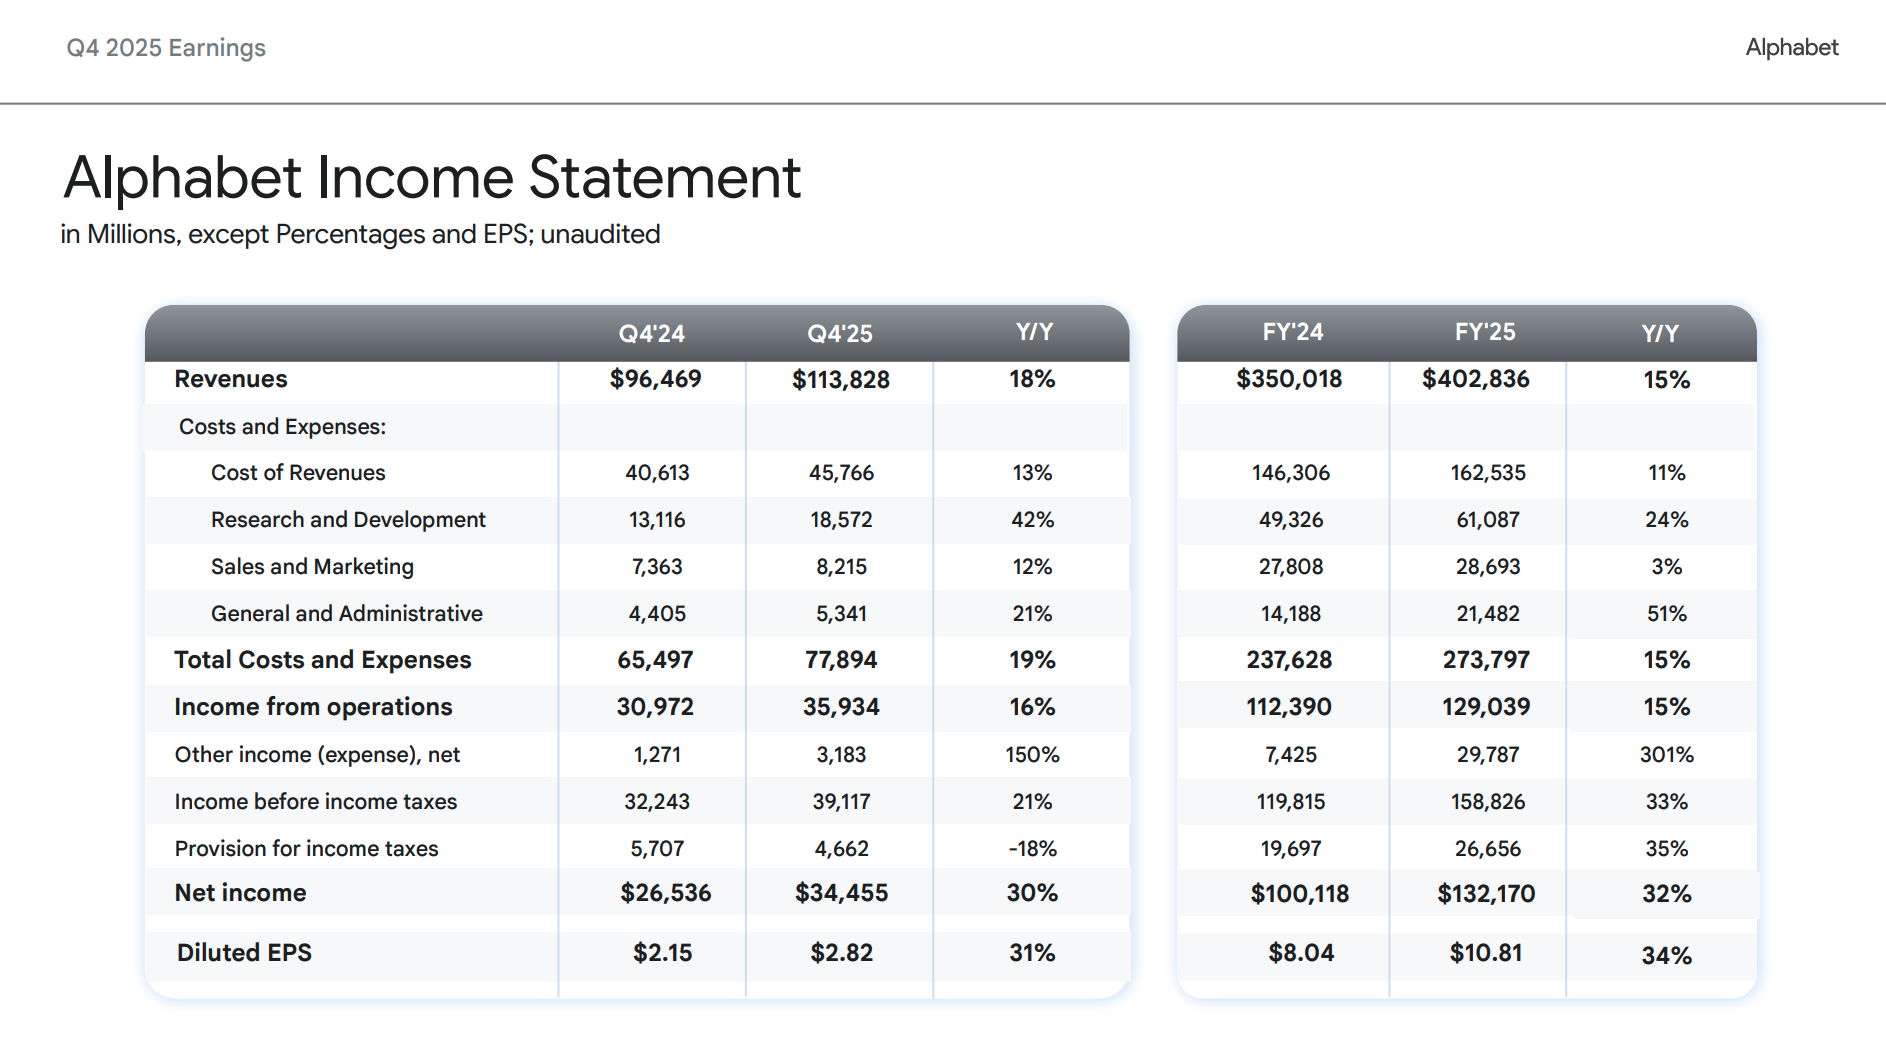Select the General and Administrative row label
The height and width of the screenshot is (1040, 1886).
pos(346,614)
